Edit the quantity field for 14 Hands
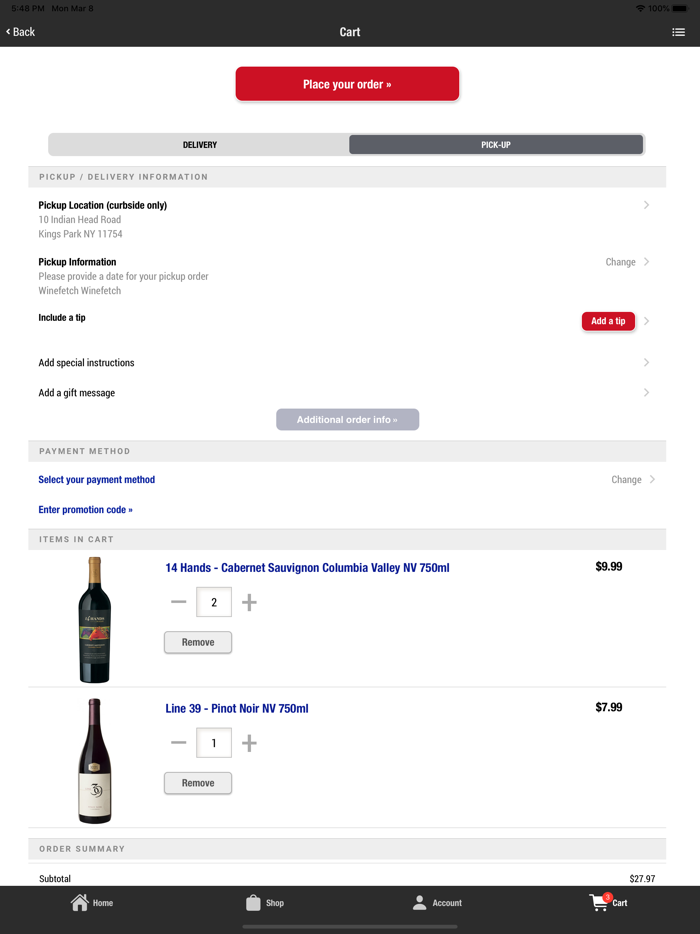Screen dimensions: 700x934 click(x=213, y=601)
